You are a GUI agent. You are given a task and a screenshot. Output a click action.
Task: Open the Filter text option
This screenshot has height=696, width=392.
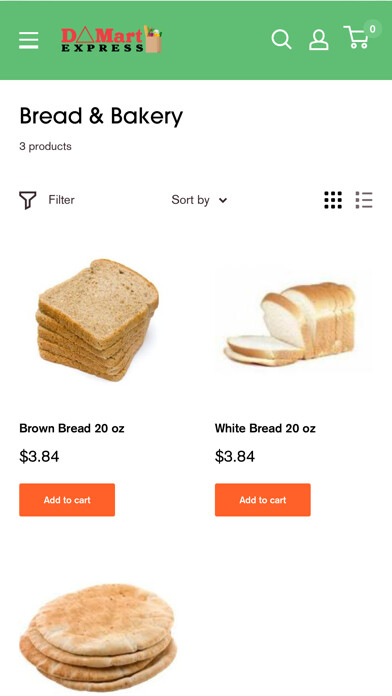[x=61, y=200]
